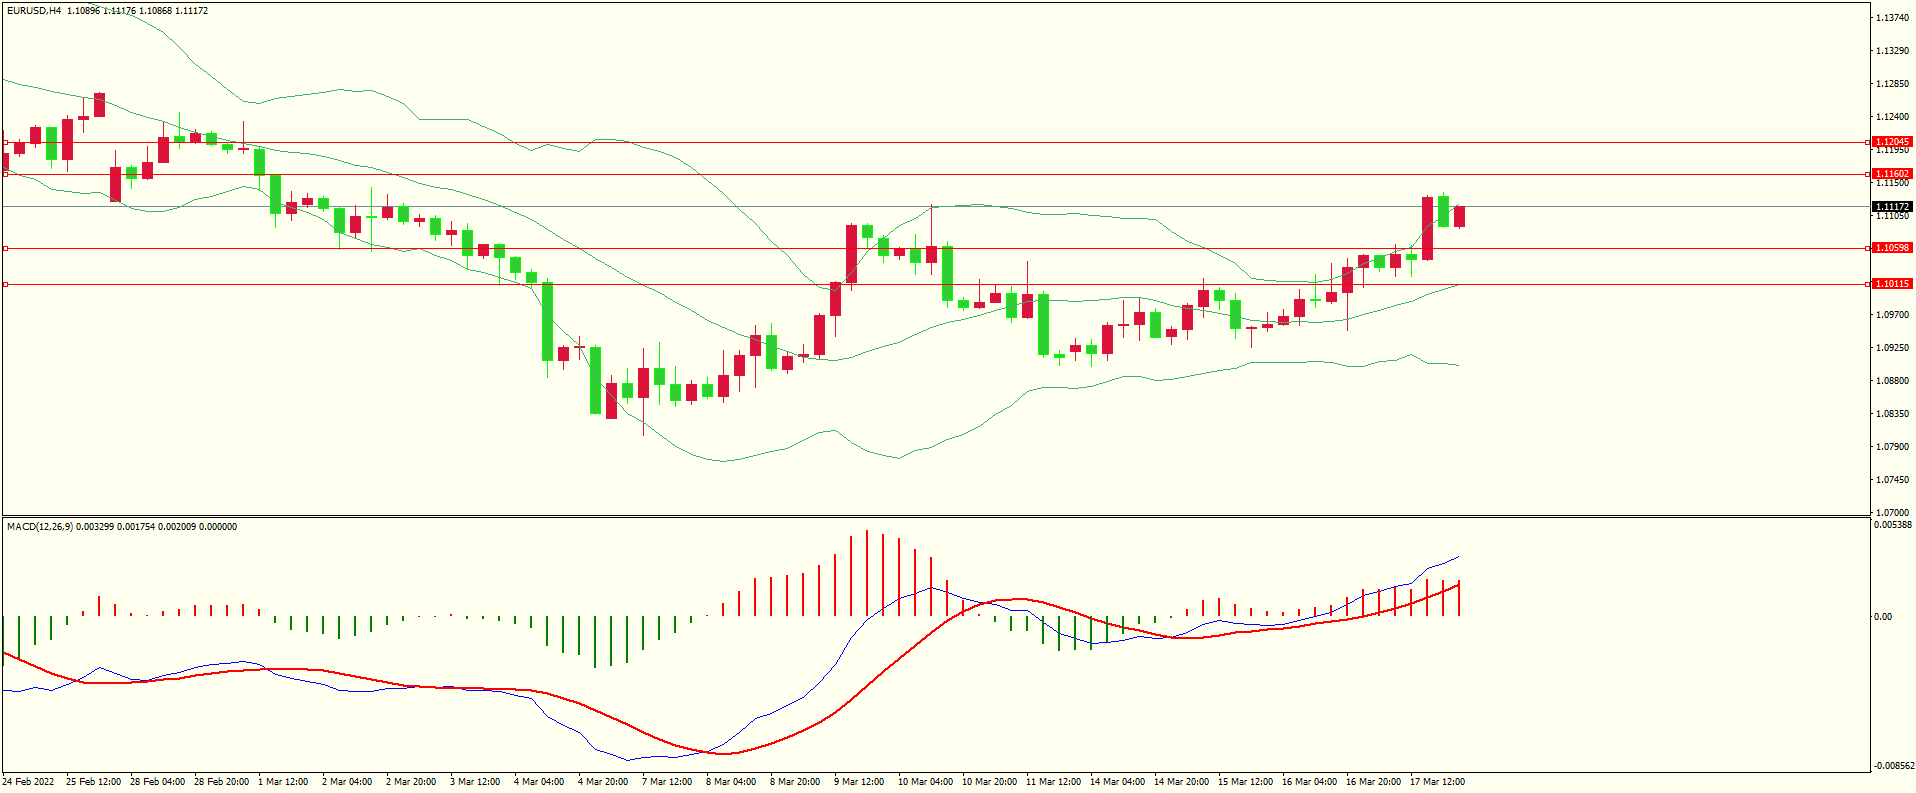Click the 1.07450 price axis label
Screen dimensions: 1916x793
pyautogui.click(x=1893, y=480)
